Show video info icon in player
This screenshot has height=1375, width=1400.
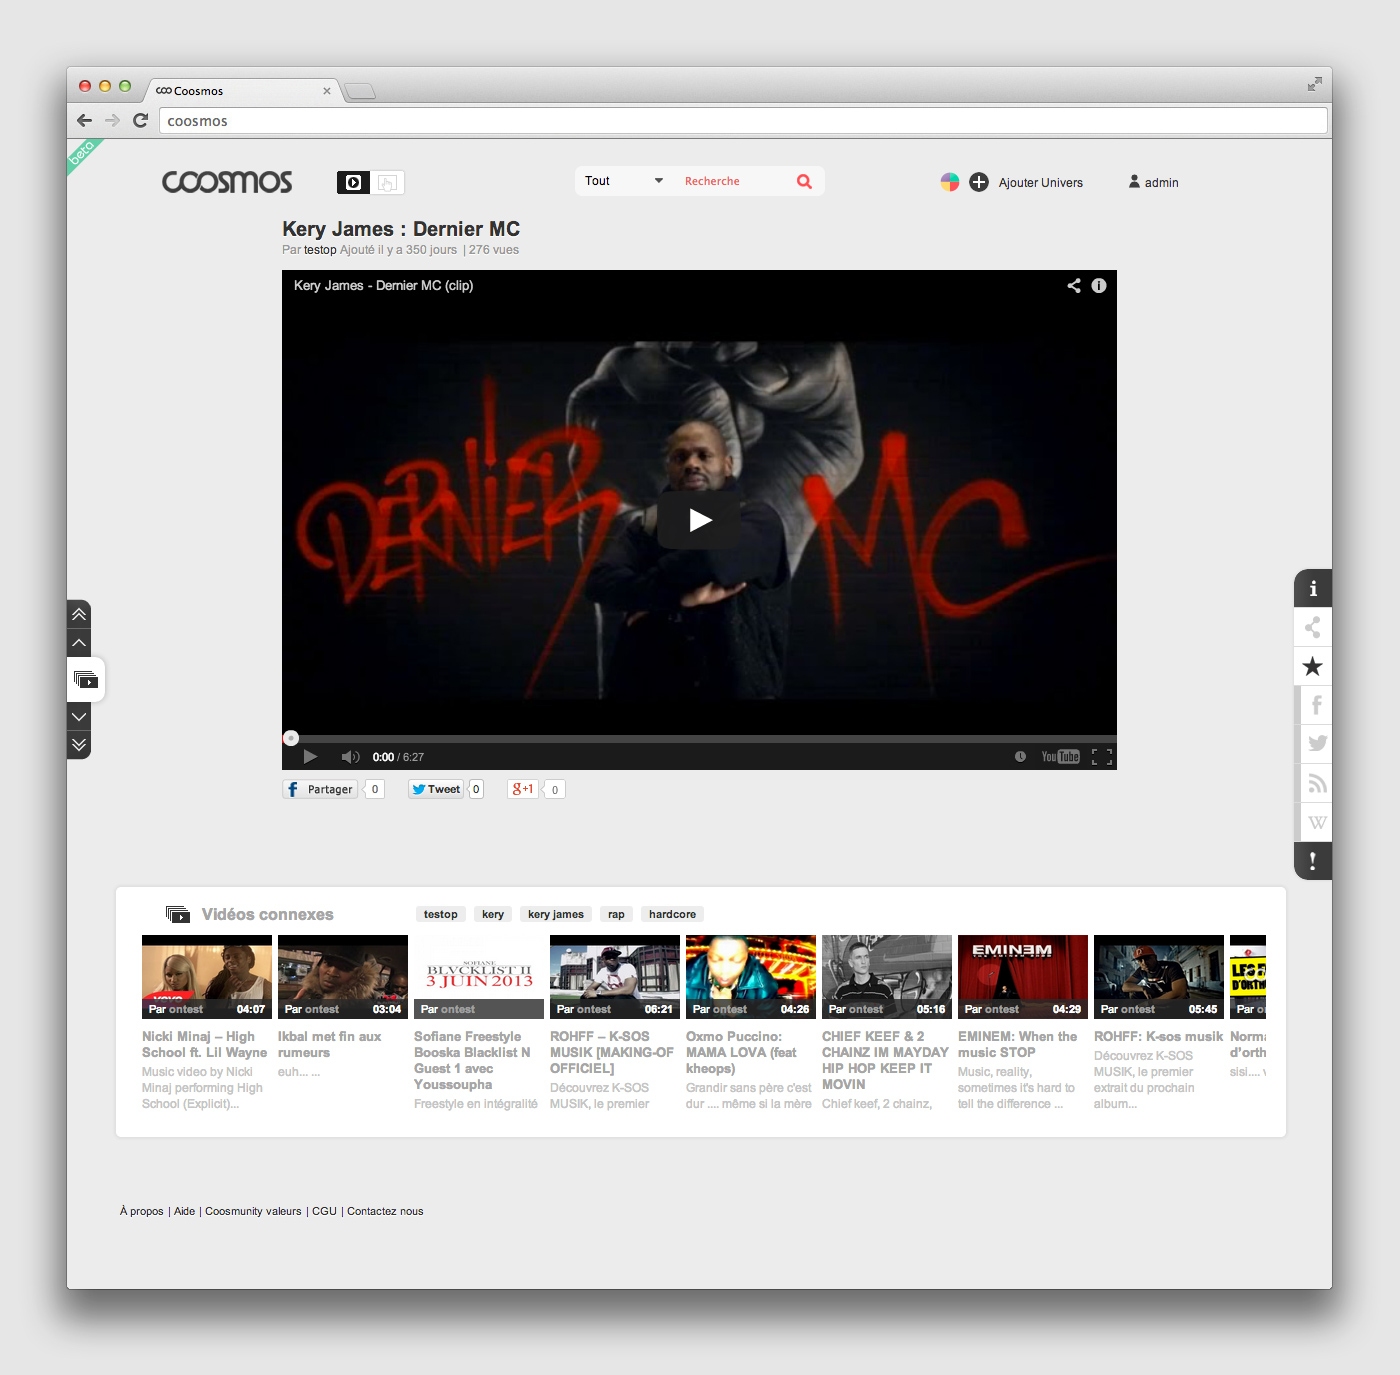coord(1099,286)
